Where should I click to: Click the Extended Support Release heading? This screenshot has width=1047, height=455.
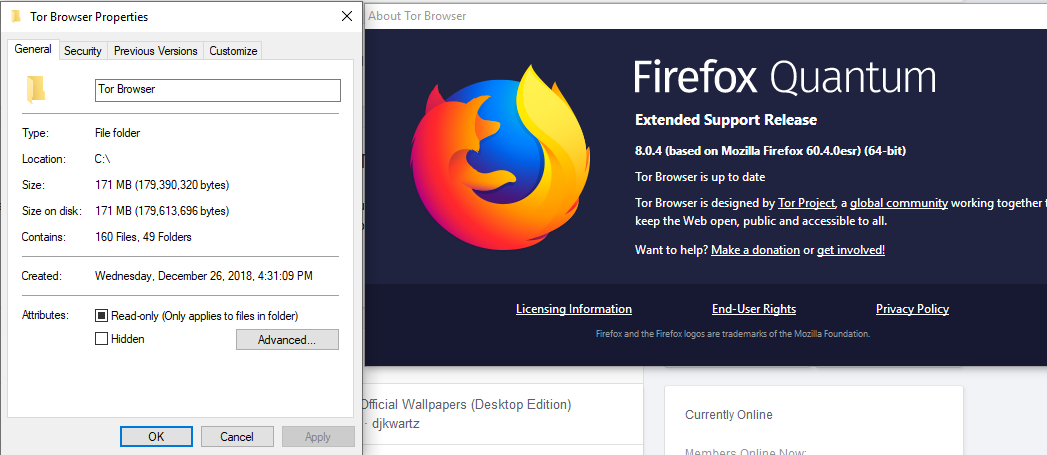726,120
